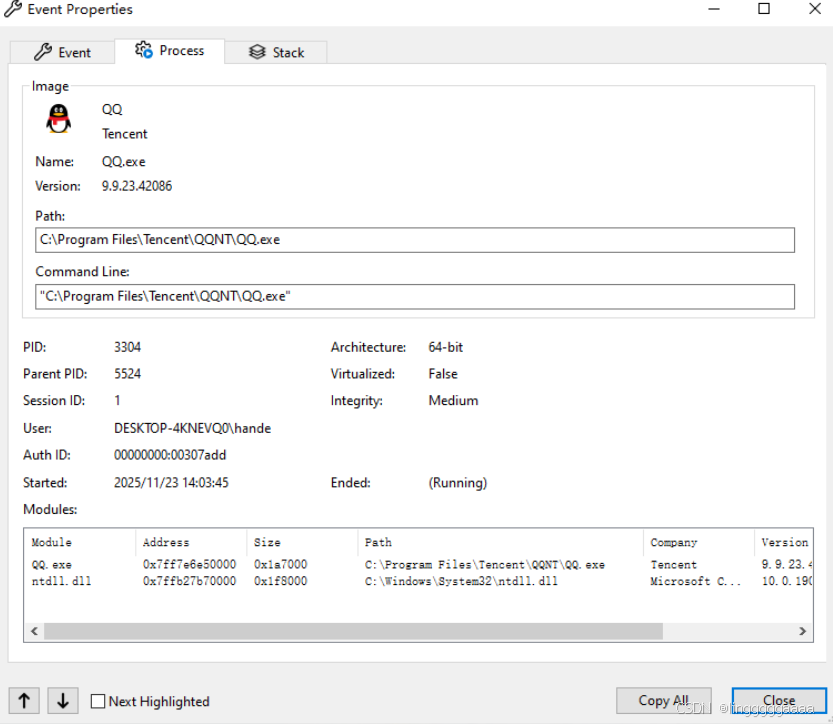Sort modules by the Size column header
Viewport: 833px width, 724px height.
click(302, 542)
